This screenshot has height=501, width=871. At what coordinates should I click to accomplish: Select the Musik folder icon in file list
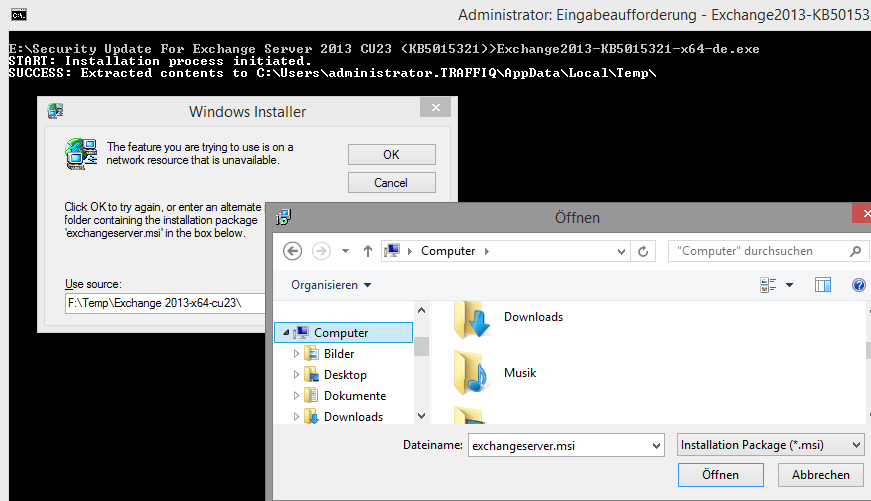point(471,372)
